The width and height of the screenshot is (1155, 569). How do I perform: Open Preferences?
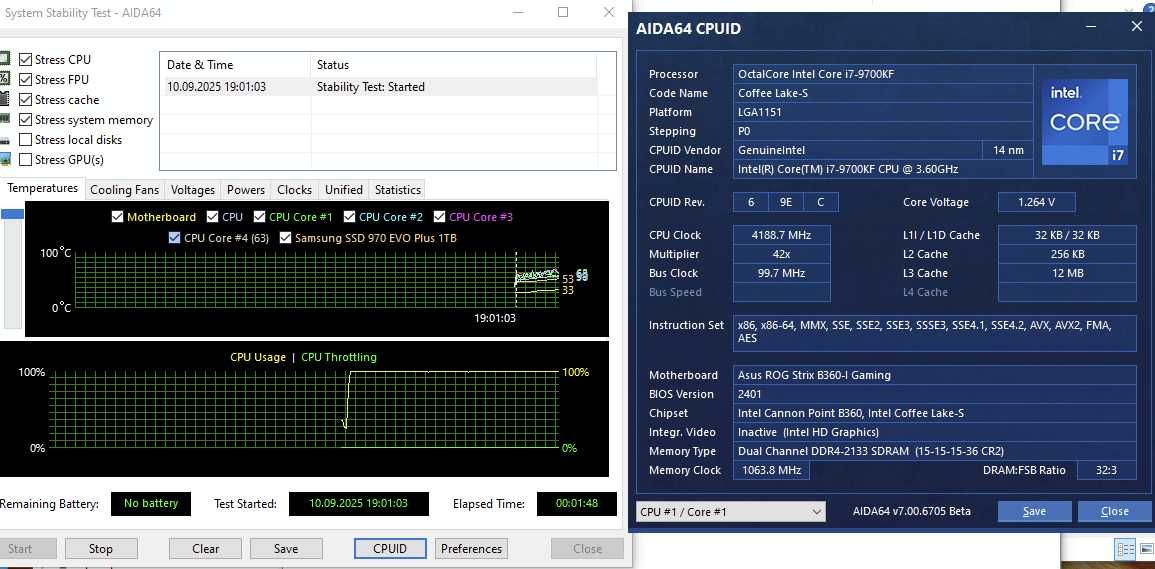[471, 548]
